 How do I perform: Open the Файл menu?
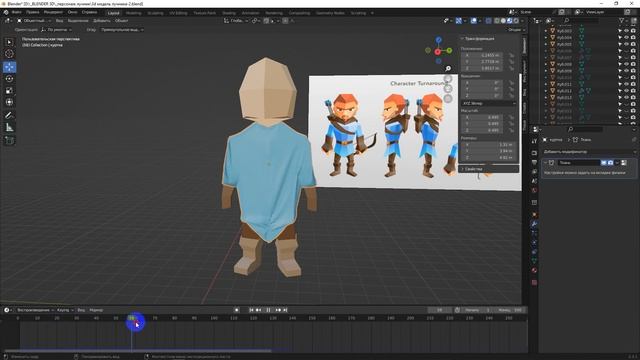pyautogui.click(x=17, y=12)
